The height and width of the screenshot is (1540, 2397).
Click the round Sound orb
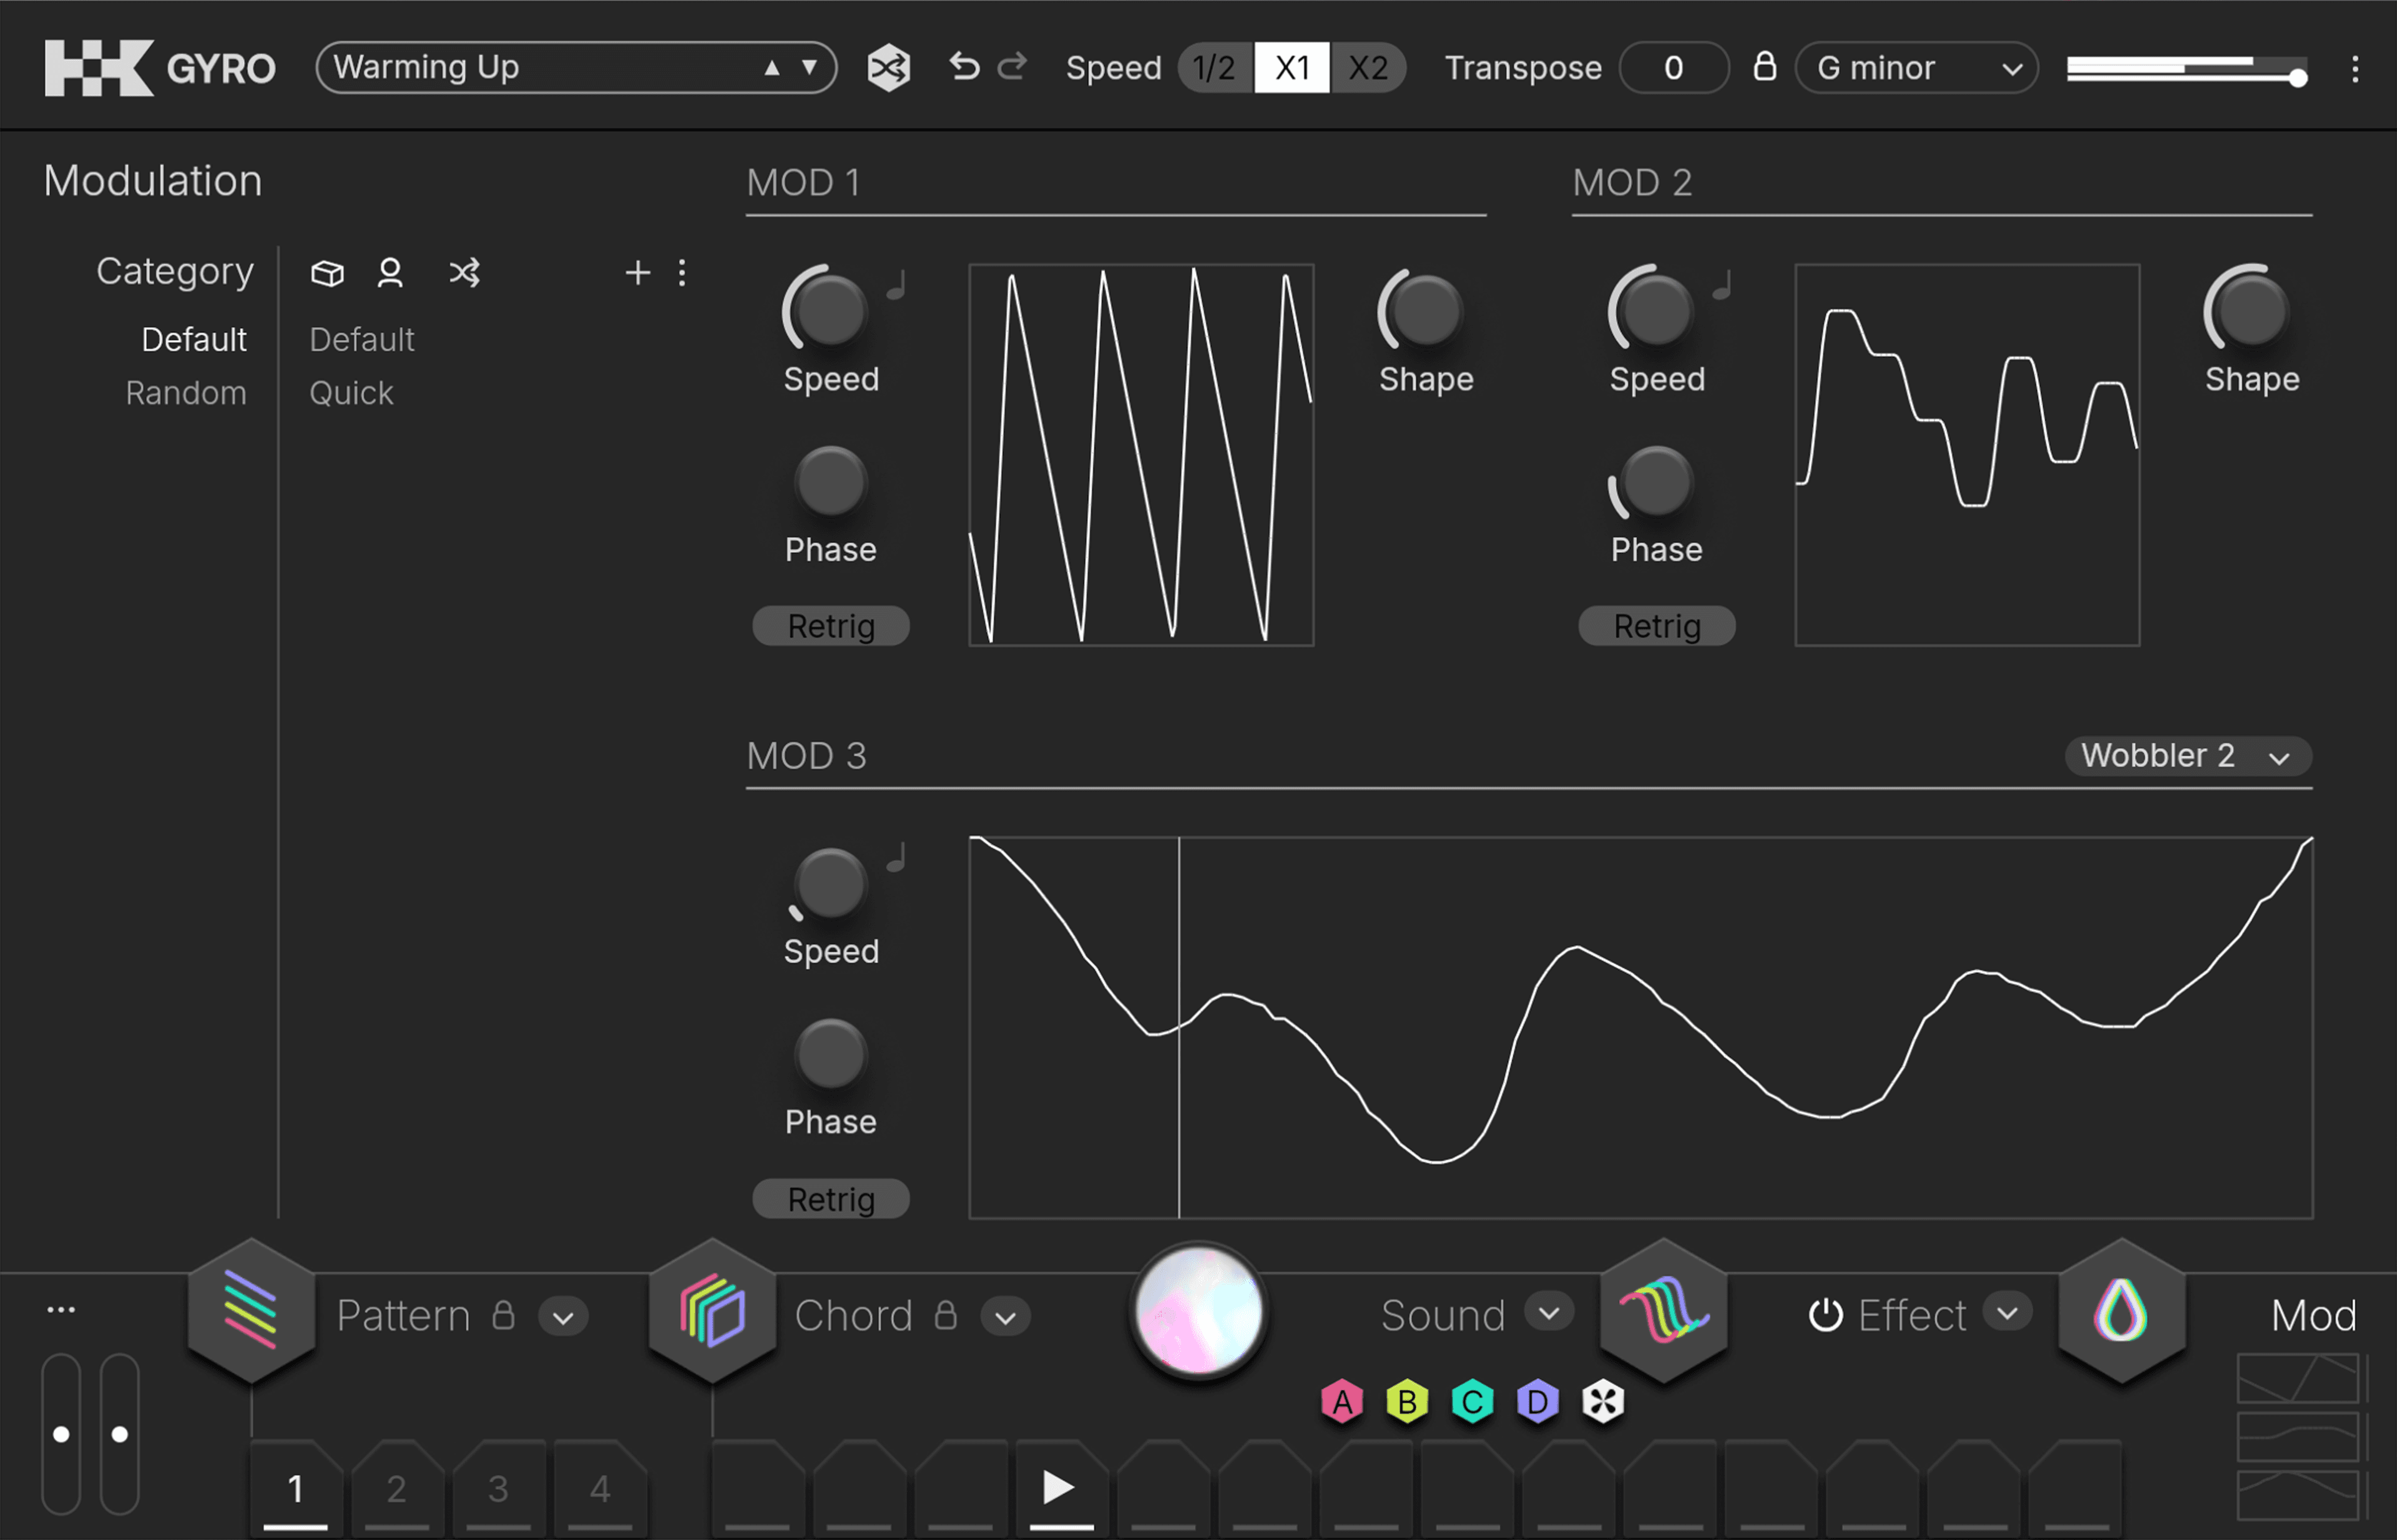coord(1198,1310)
